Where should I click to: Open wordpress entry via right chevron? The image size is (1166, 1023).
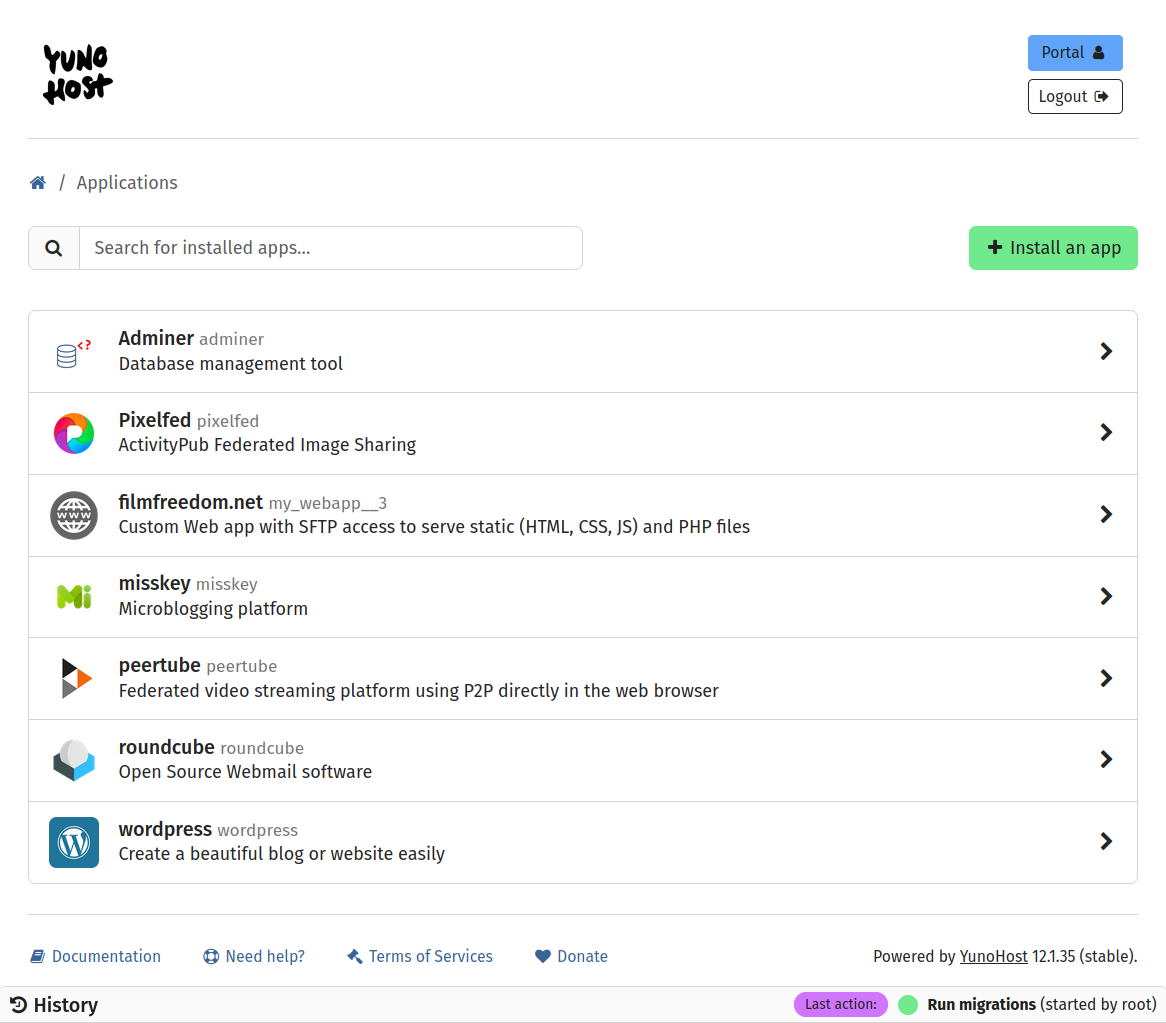[x=1106, y=842]
